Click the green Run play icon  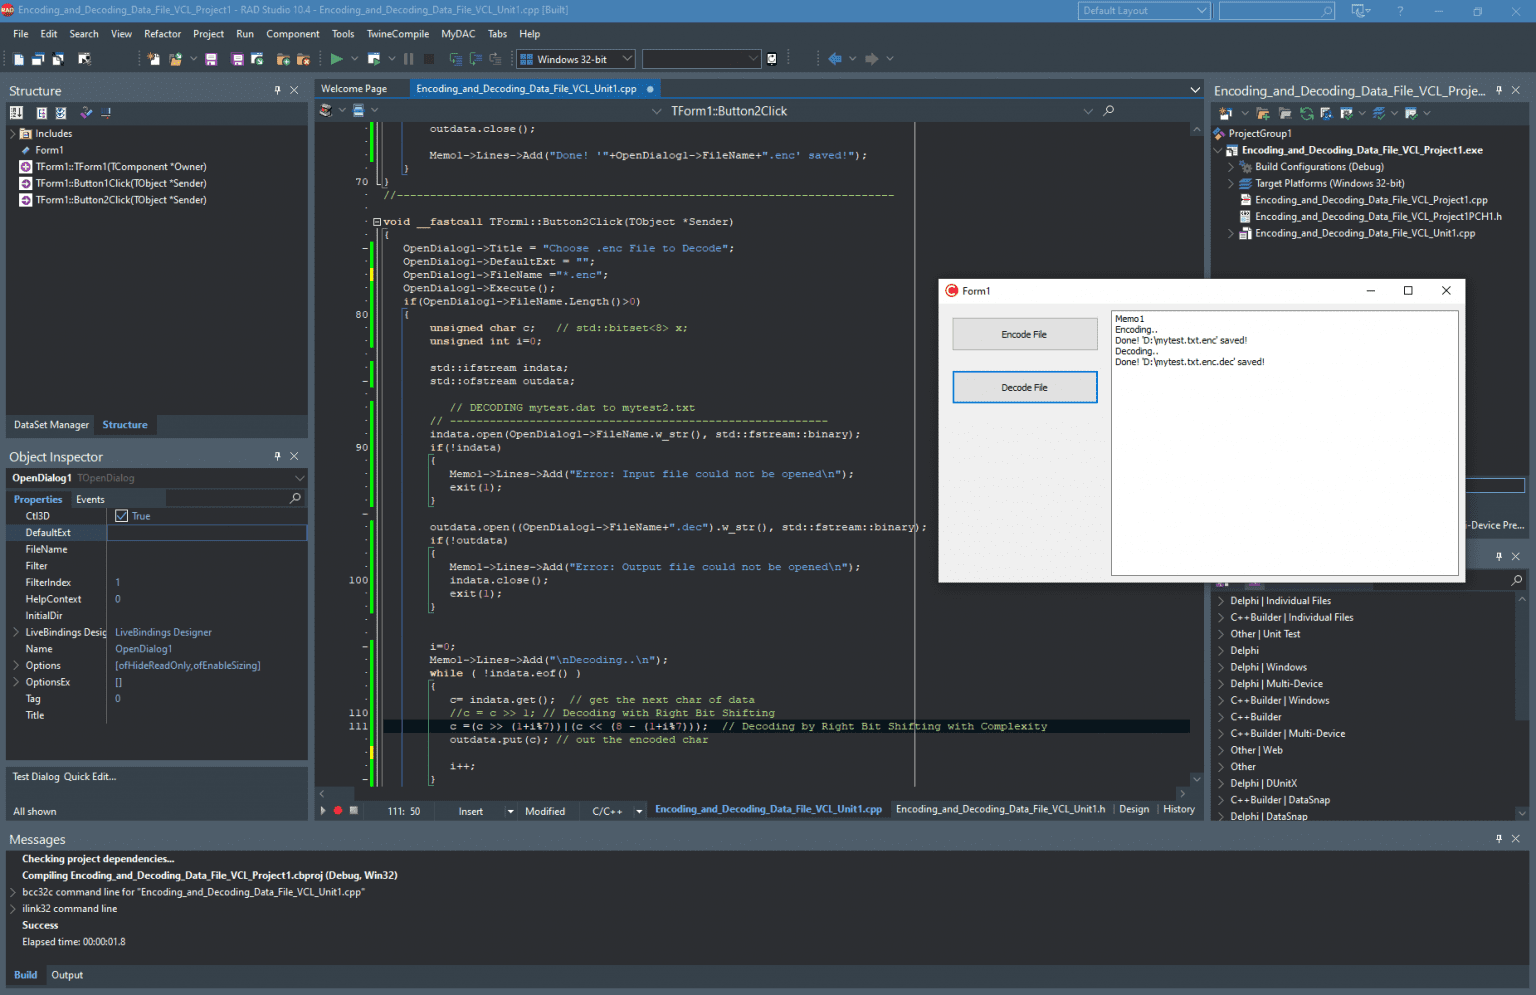pyautogui.click(x=337, y=59)
